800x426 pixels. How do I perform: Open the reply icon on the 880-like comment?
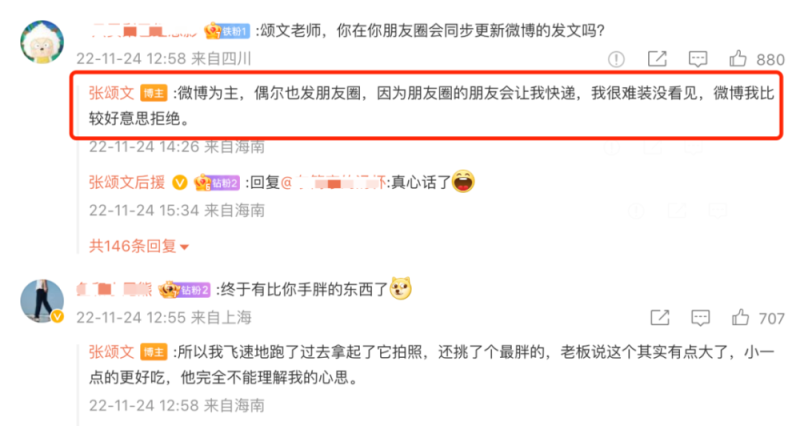(697, 59)
